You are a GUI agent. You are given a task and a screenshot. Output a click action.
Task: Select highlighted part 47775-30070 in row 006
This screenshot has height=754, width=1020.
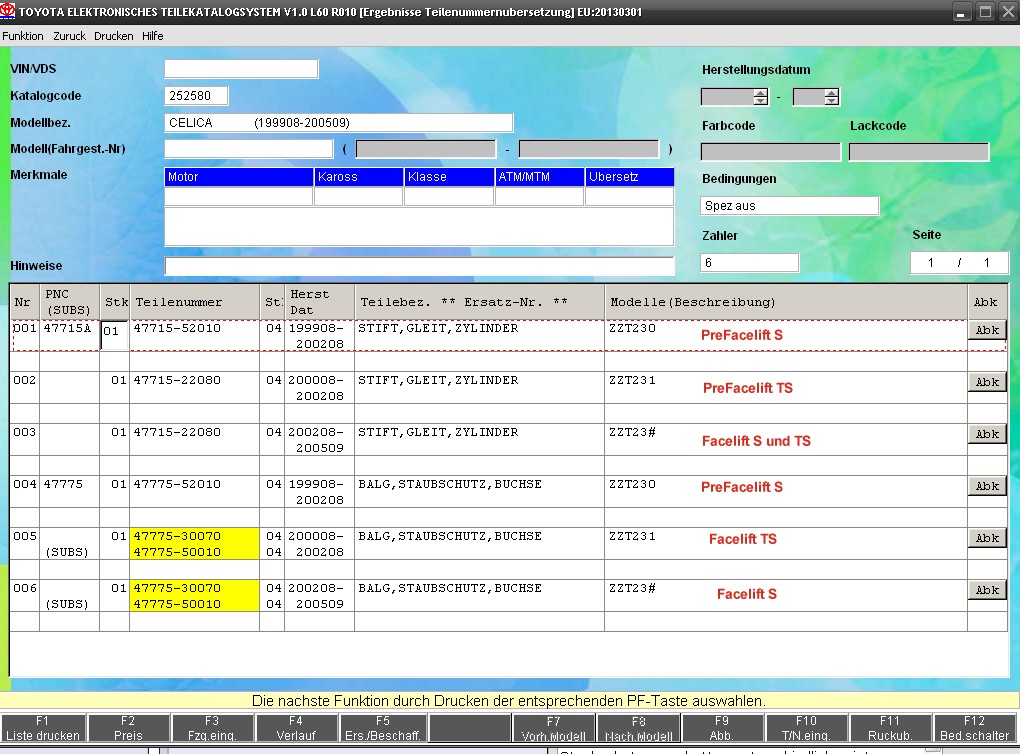coord(177,588)
